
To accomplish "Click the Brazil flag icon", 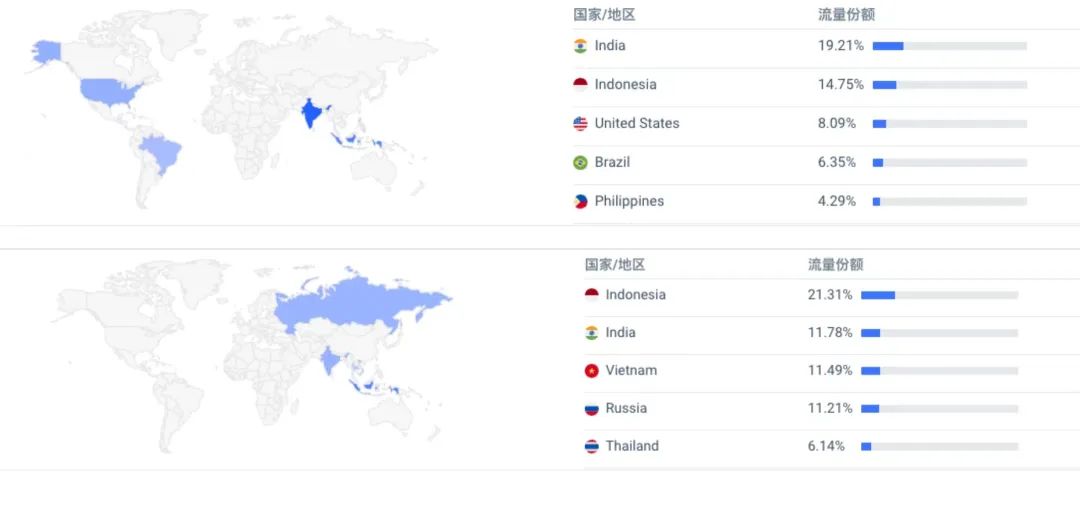I will click(580, 163).
